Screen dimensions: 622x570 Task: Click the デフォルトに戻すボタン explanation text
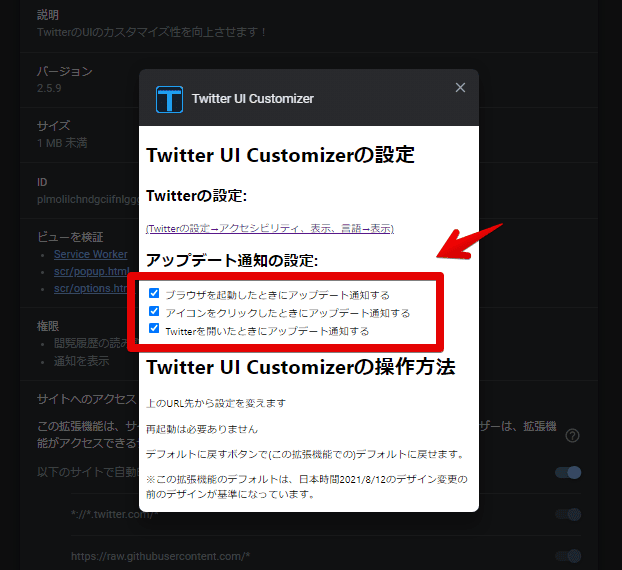pos(305,454)
